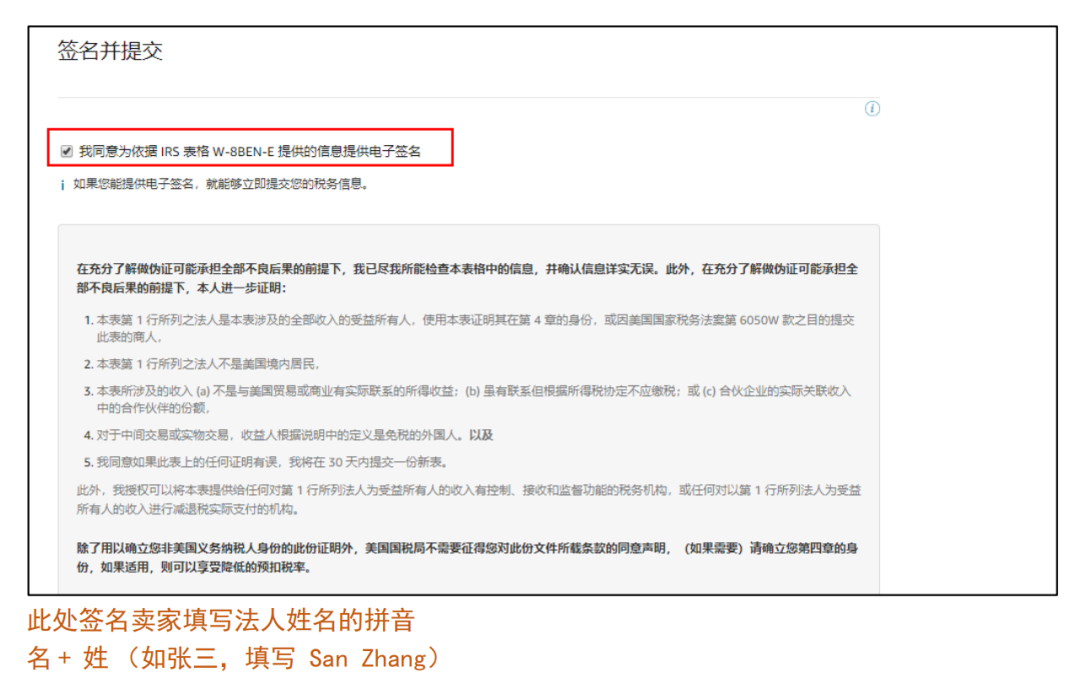Click the info icon at top right

872,109
